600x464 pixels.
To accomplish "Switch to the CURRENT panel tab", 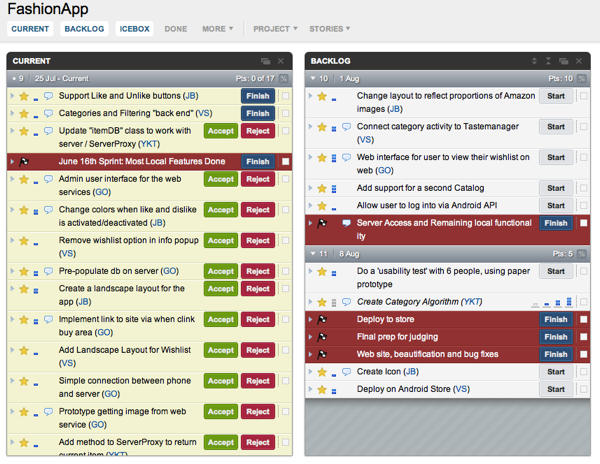I will click(x=30, y=29).
